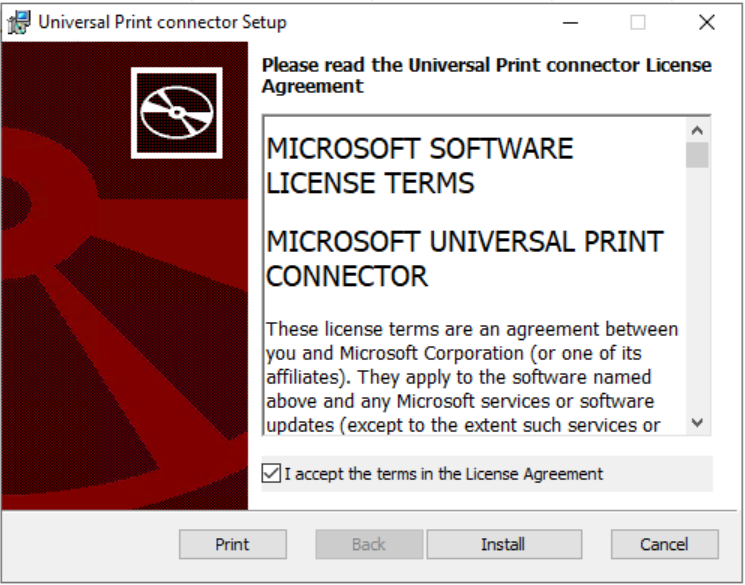
Task: Click the "I accept the terms" label text
Action: 444,474
